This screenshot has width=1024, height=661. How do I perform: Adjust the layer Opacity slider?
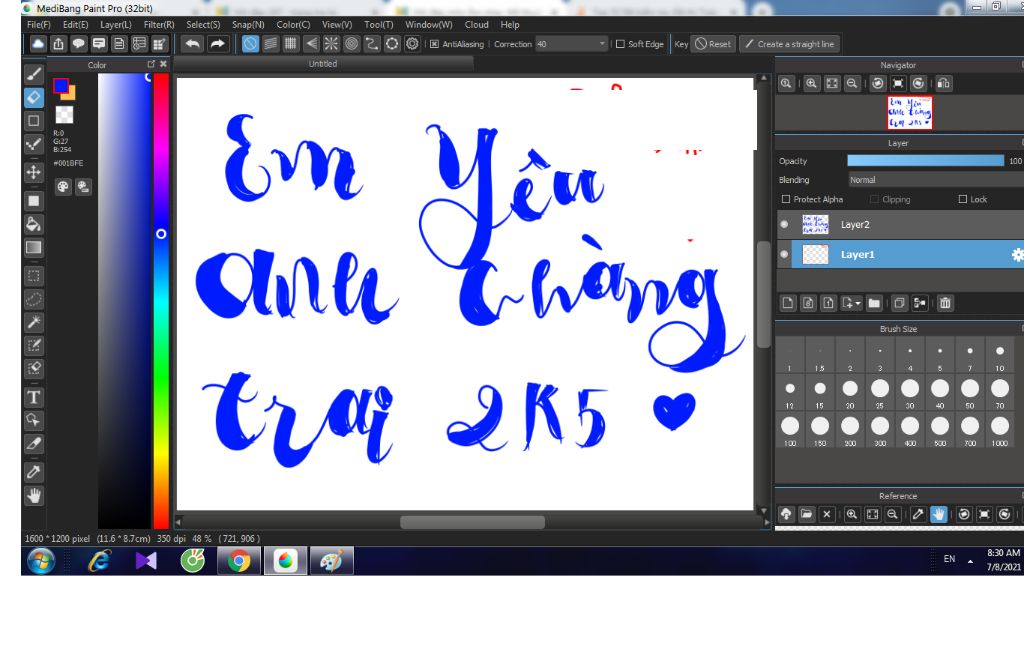pyautogui.click(x=925, y=161)
